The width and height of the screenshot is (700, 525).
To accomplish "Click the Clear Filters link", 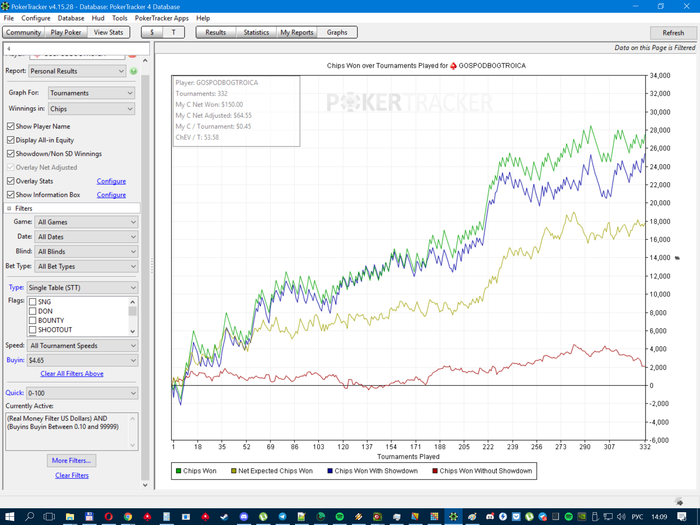I will pyautogui.click(x=72, y=475).
